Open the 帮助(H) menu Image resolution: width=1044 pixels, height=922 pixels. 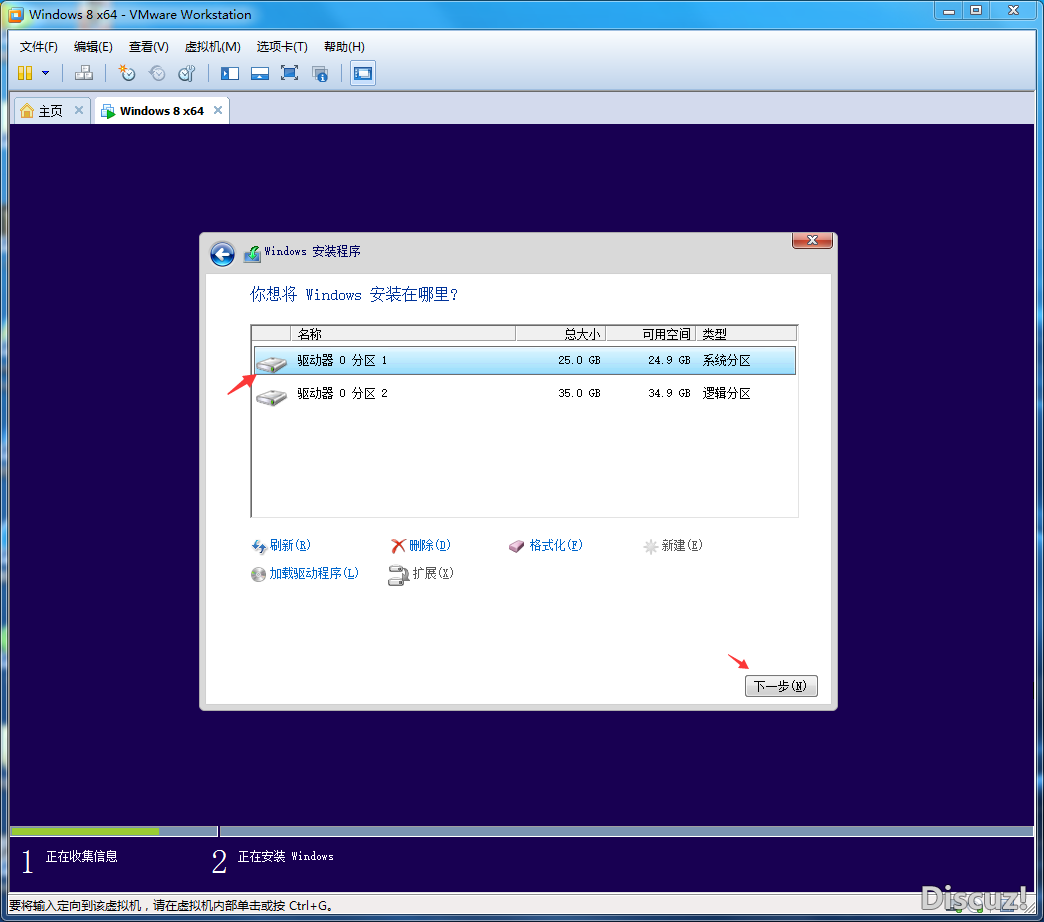344,47
